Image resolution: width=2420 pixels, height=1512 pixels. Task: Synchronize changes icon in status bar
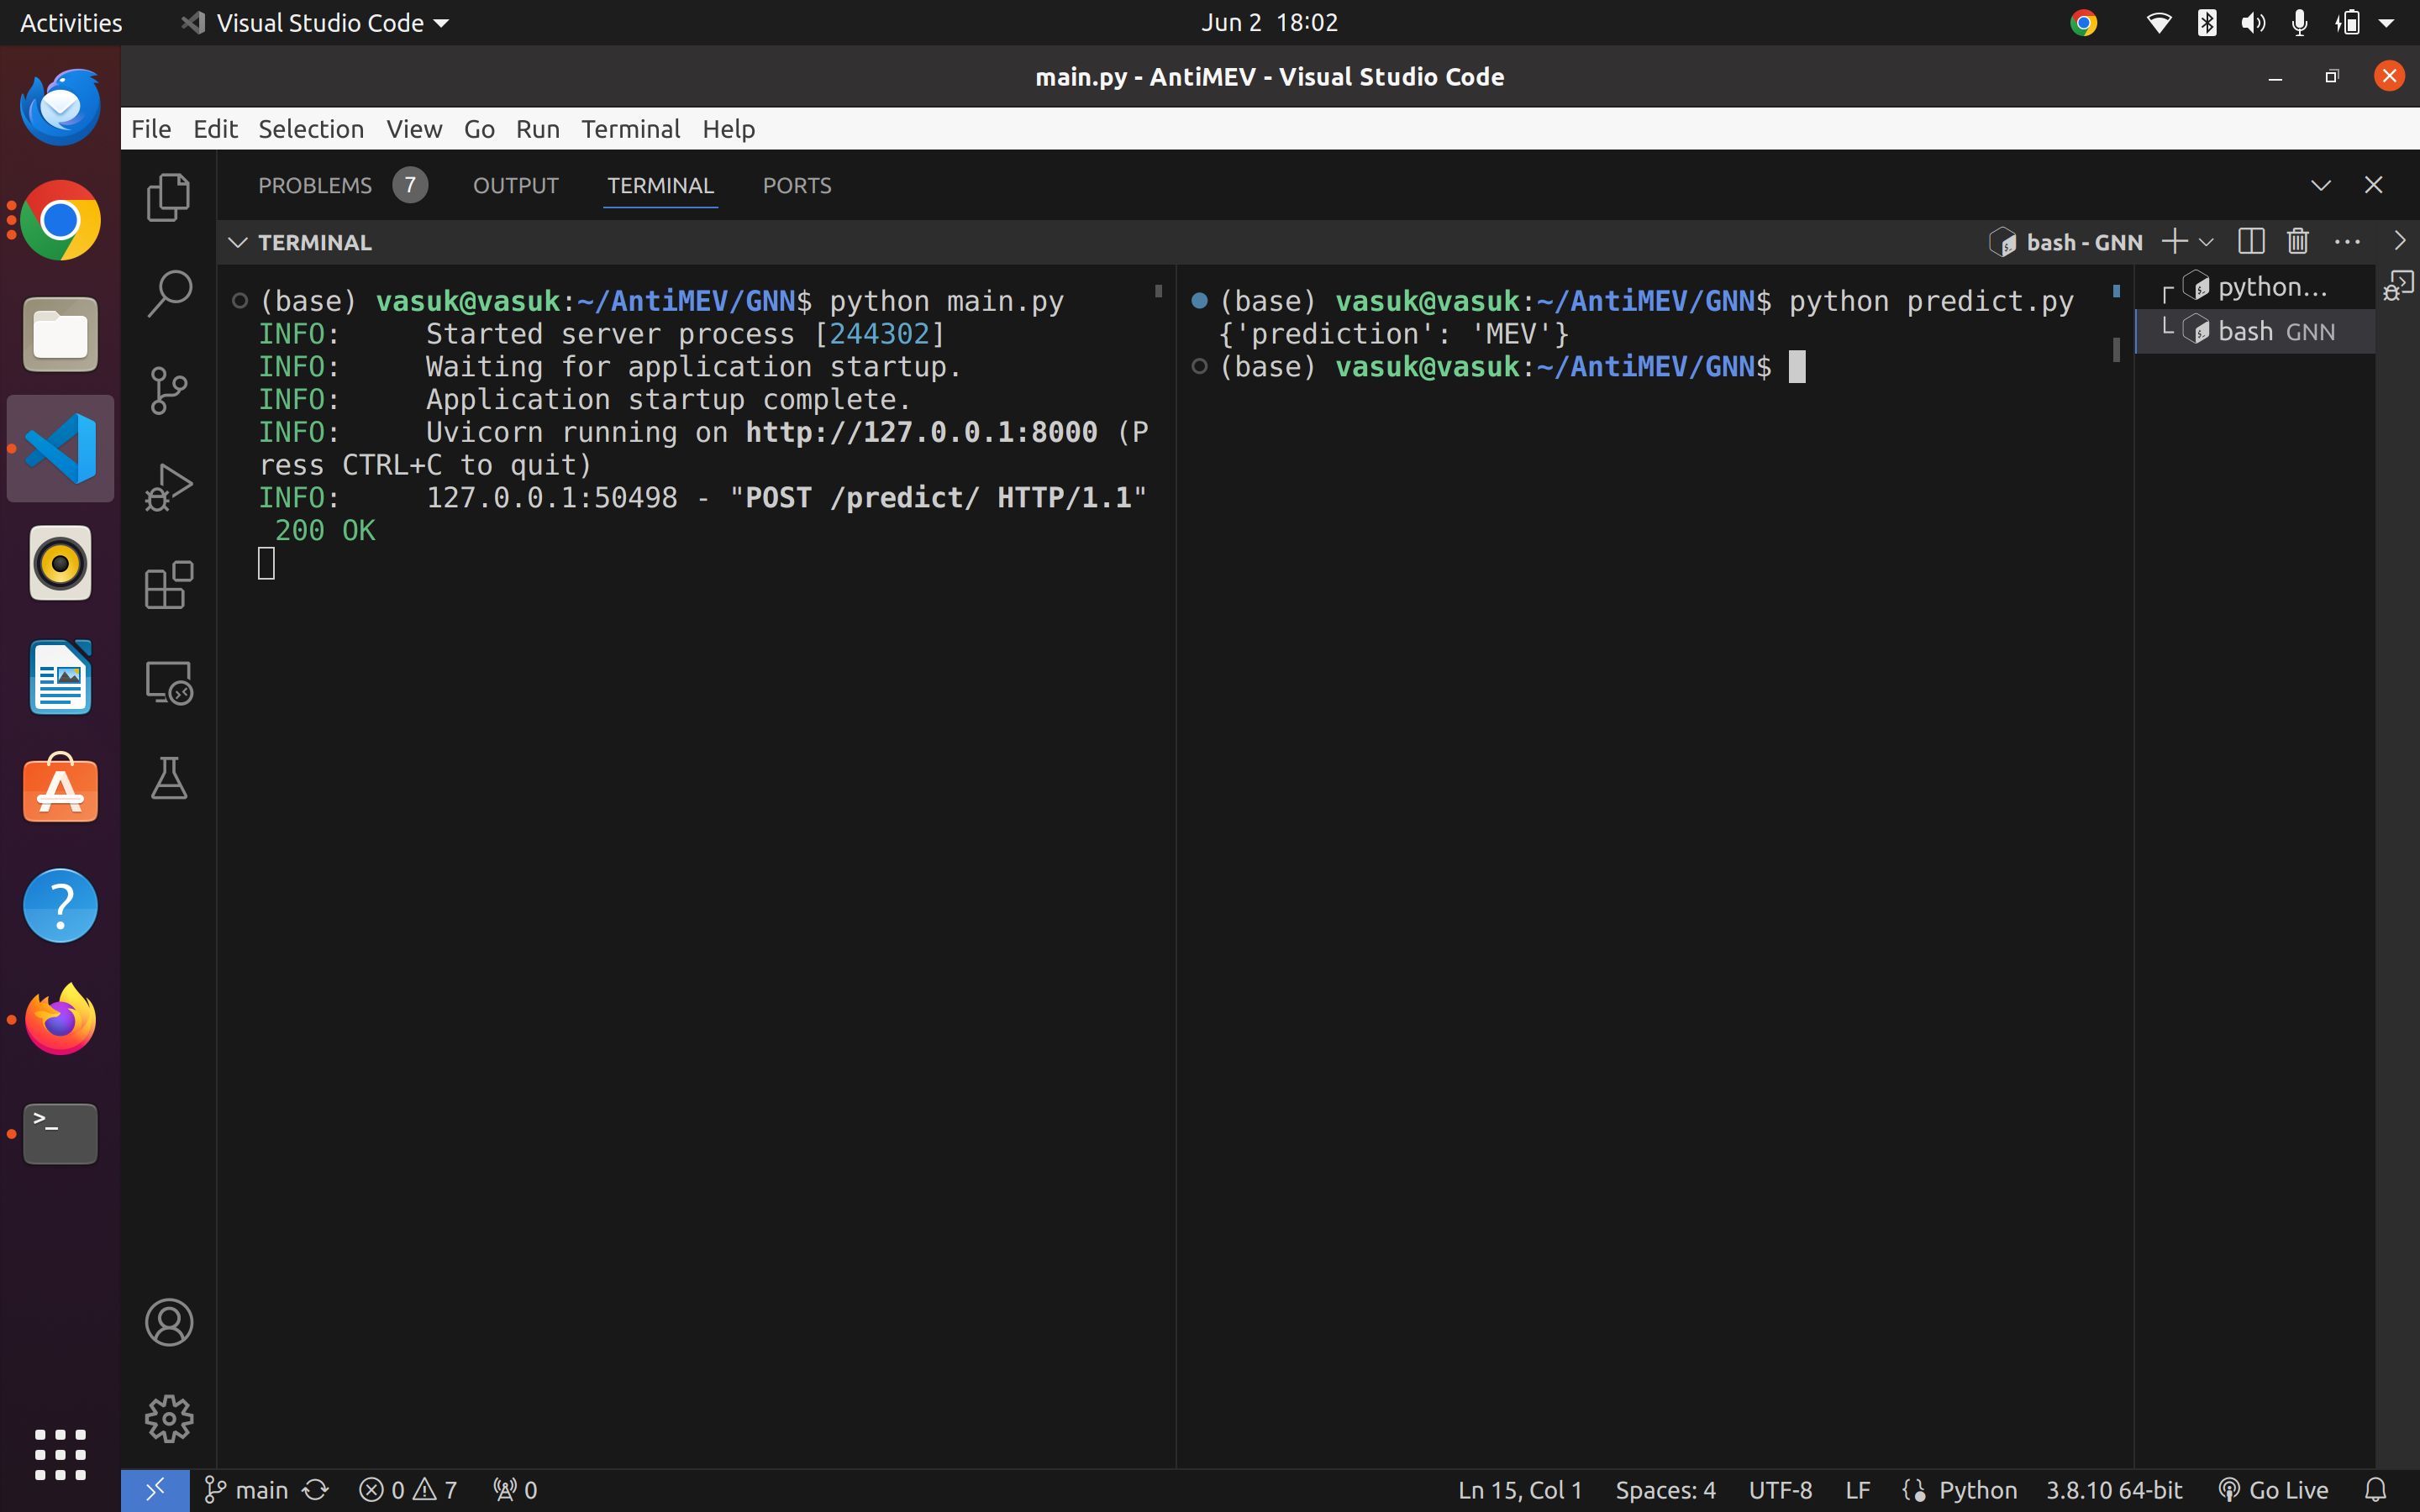pos(315,1490)
